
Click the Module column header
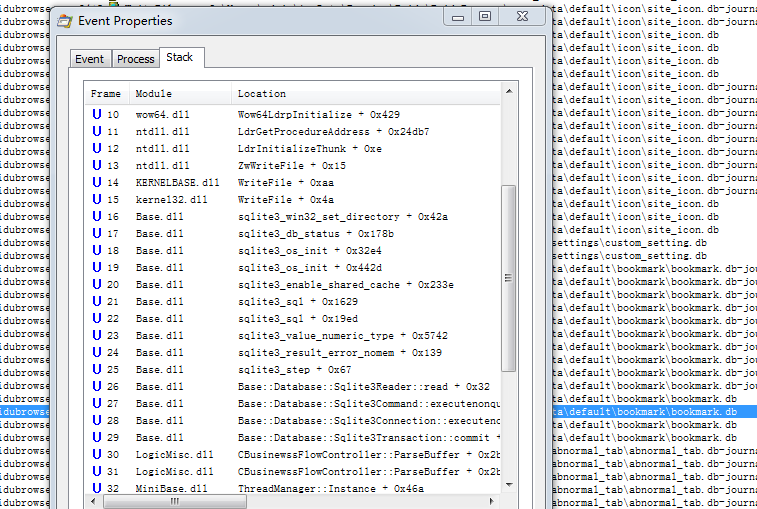point(180,94)
